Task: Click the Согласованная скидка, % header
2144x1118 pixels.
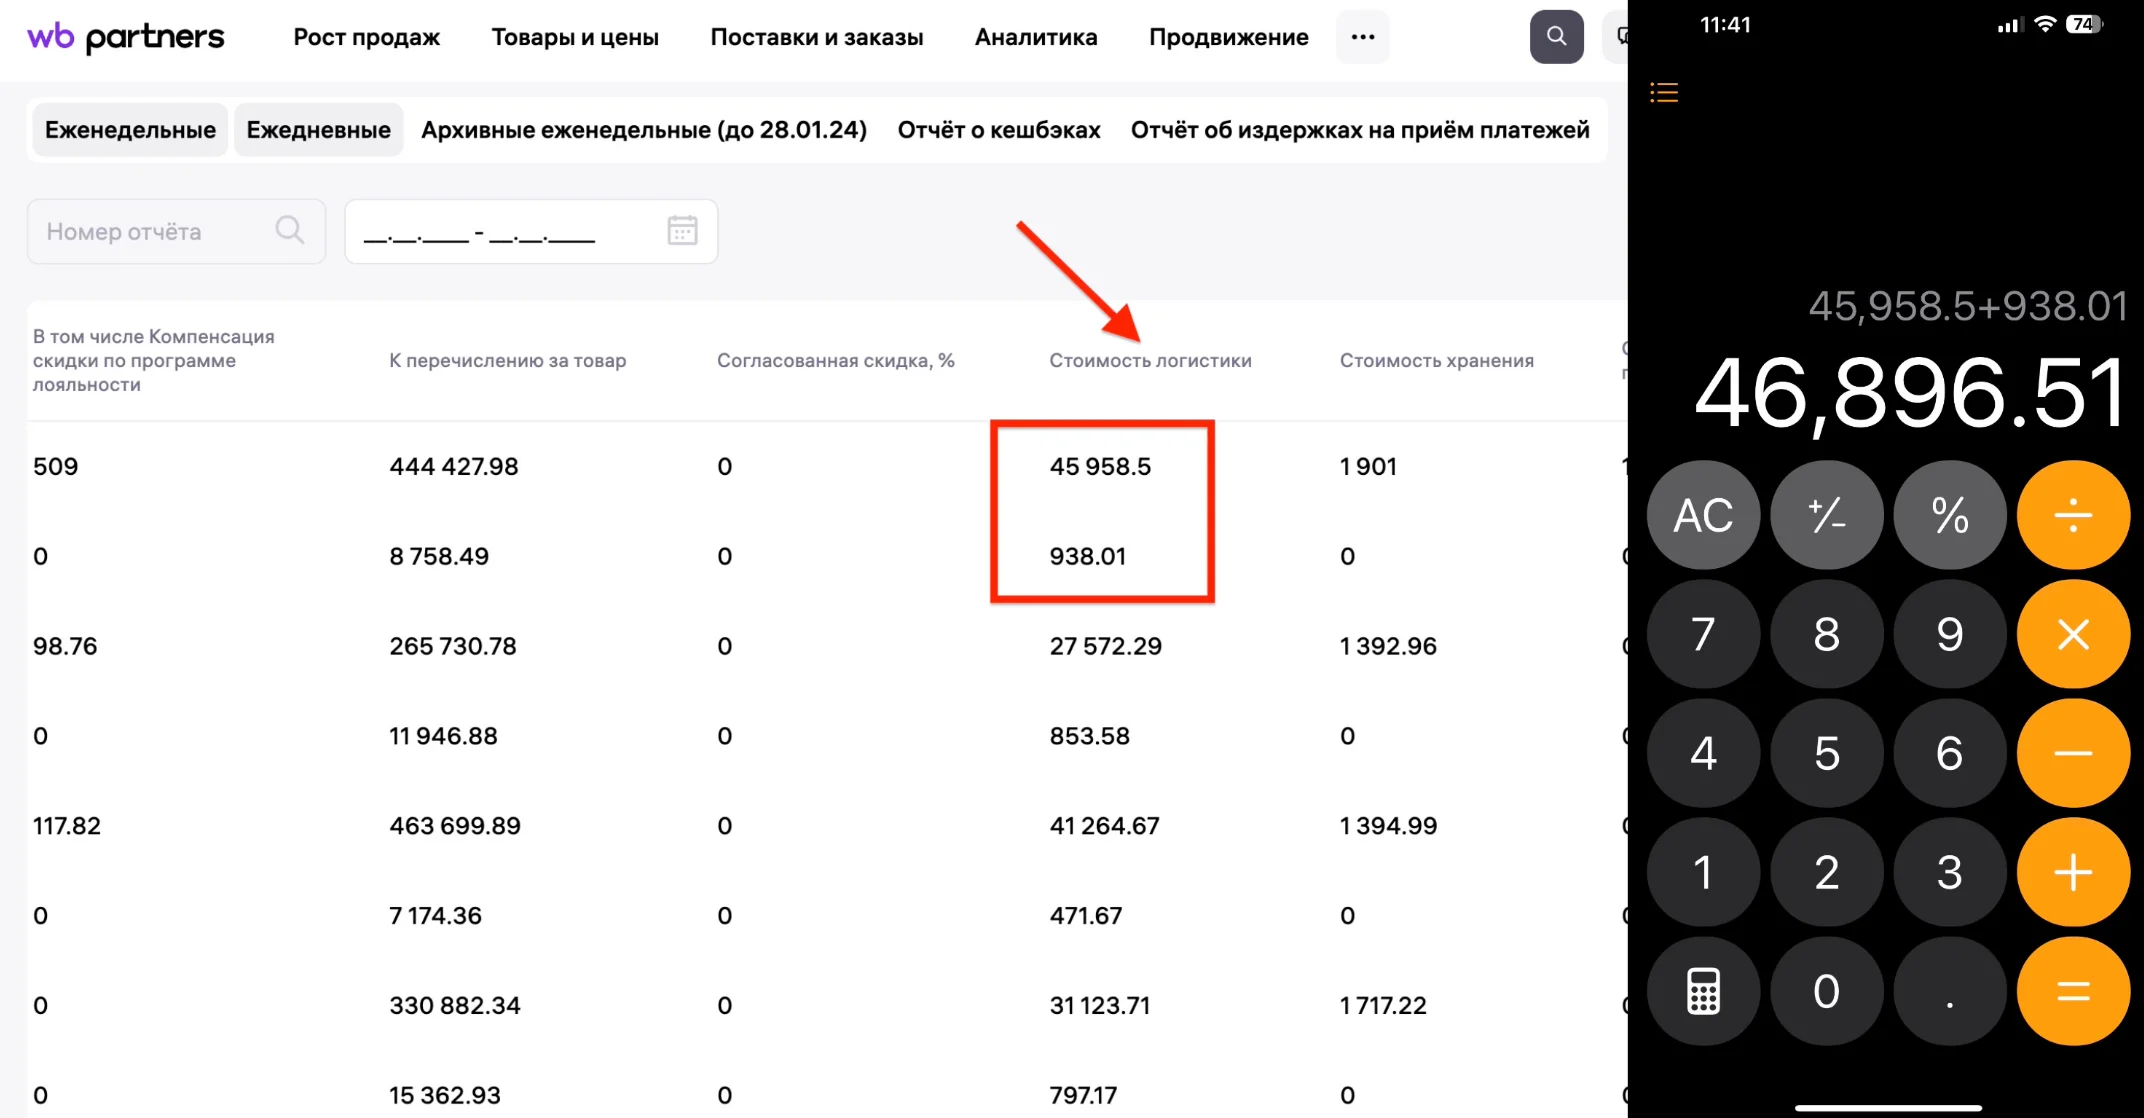Action: click(835, 360)
